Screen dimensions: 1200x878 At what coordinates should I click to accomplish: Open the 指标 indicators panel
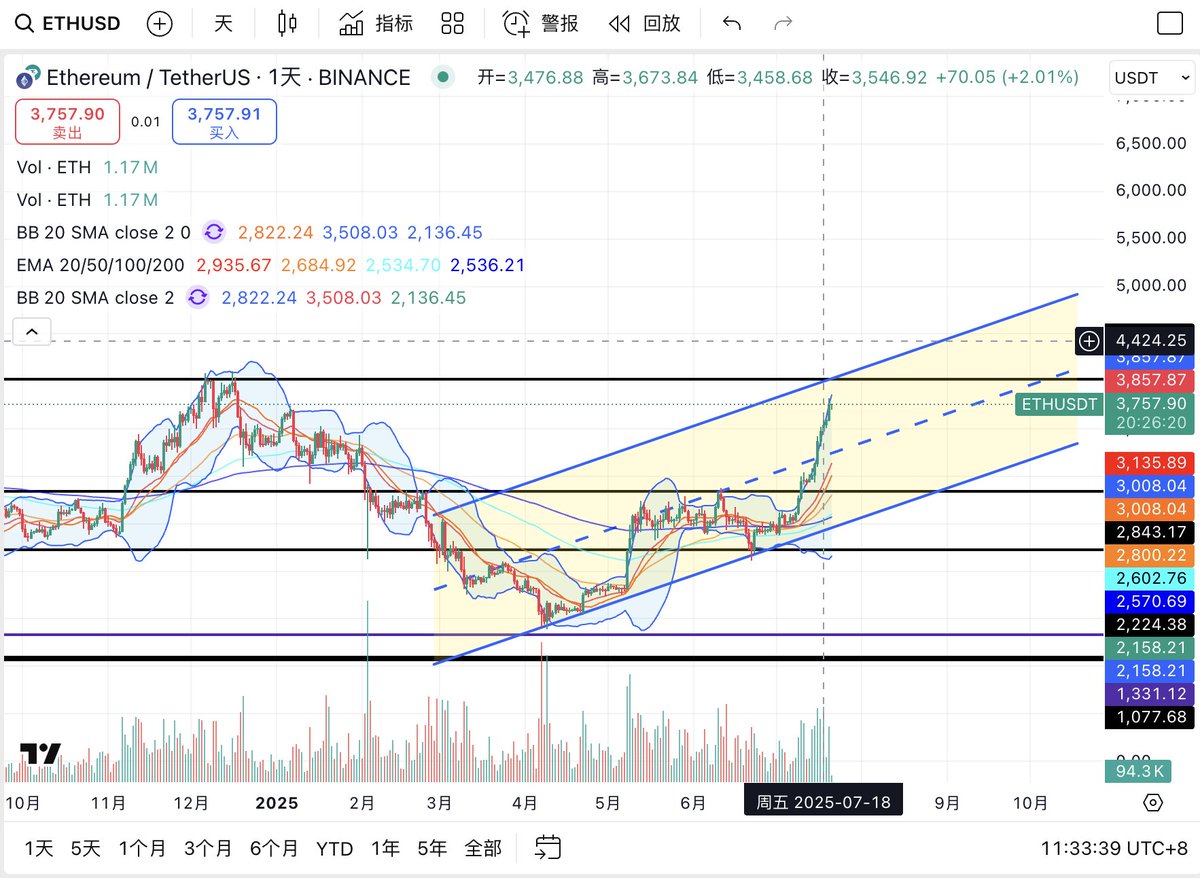[375, 24]
